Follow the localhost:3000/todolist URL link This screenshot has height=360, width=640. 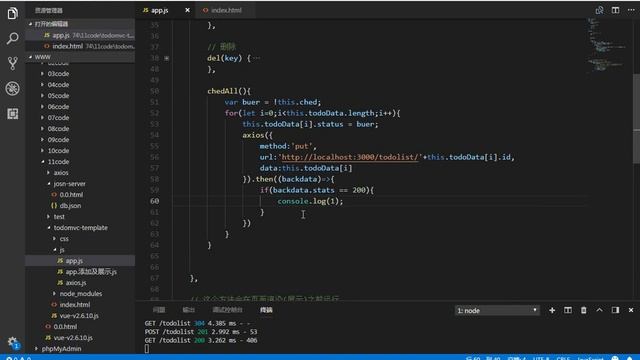[350, 157]
